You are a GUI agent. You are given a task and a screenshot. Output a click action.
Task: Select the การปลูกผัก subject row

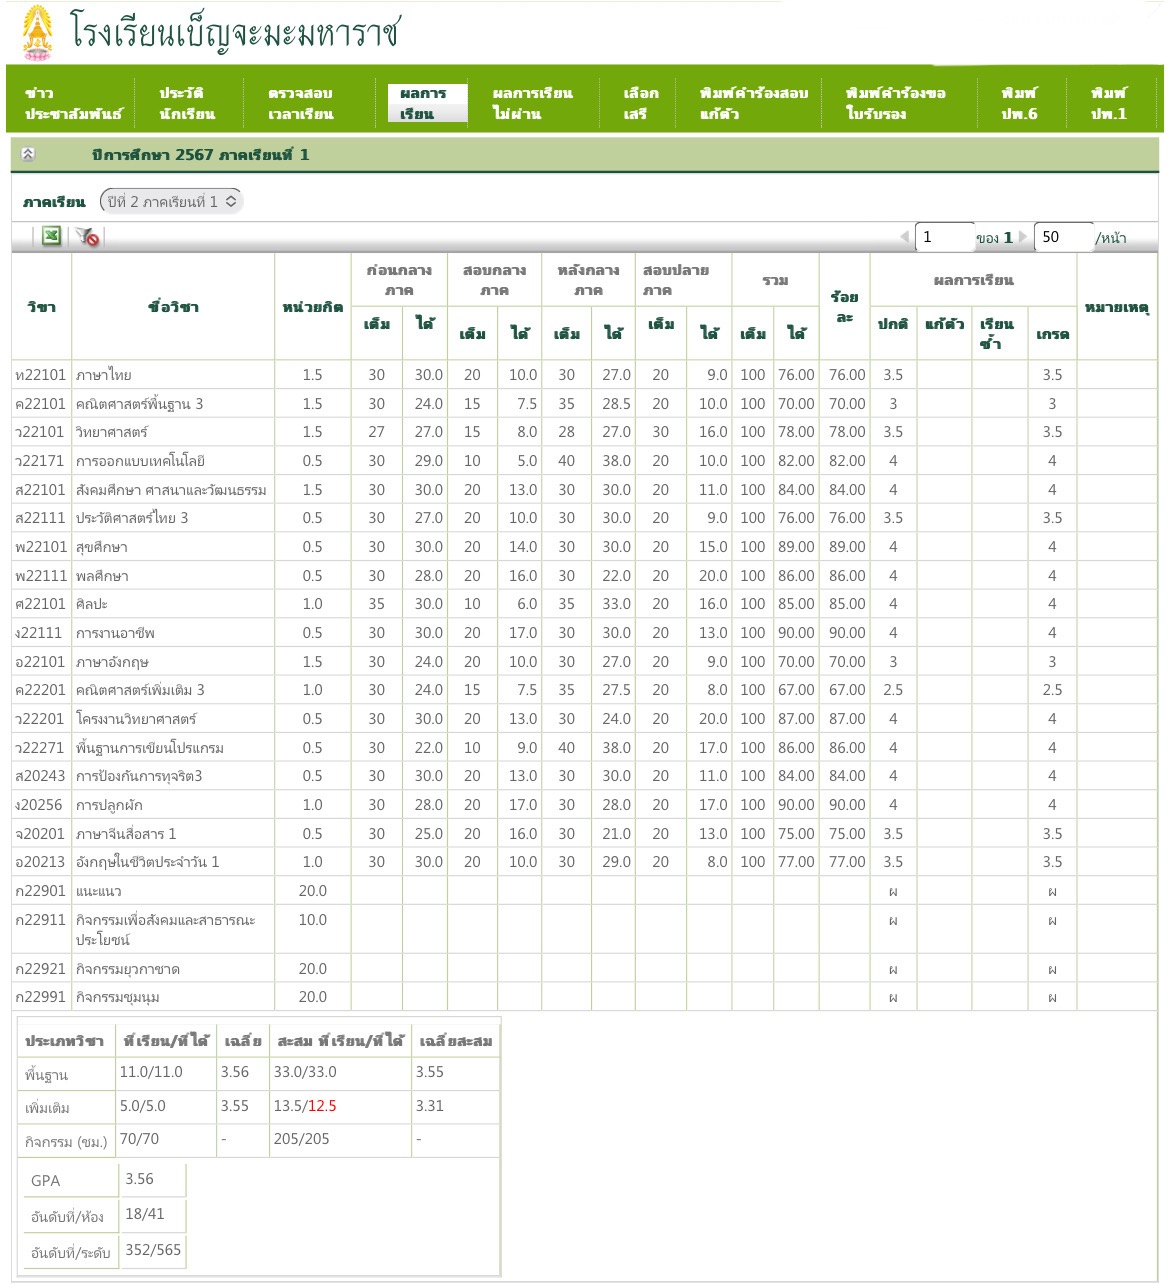584,805
